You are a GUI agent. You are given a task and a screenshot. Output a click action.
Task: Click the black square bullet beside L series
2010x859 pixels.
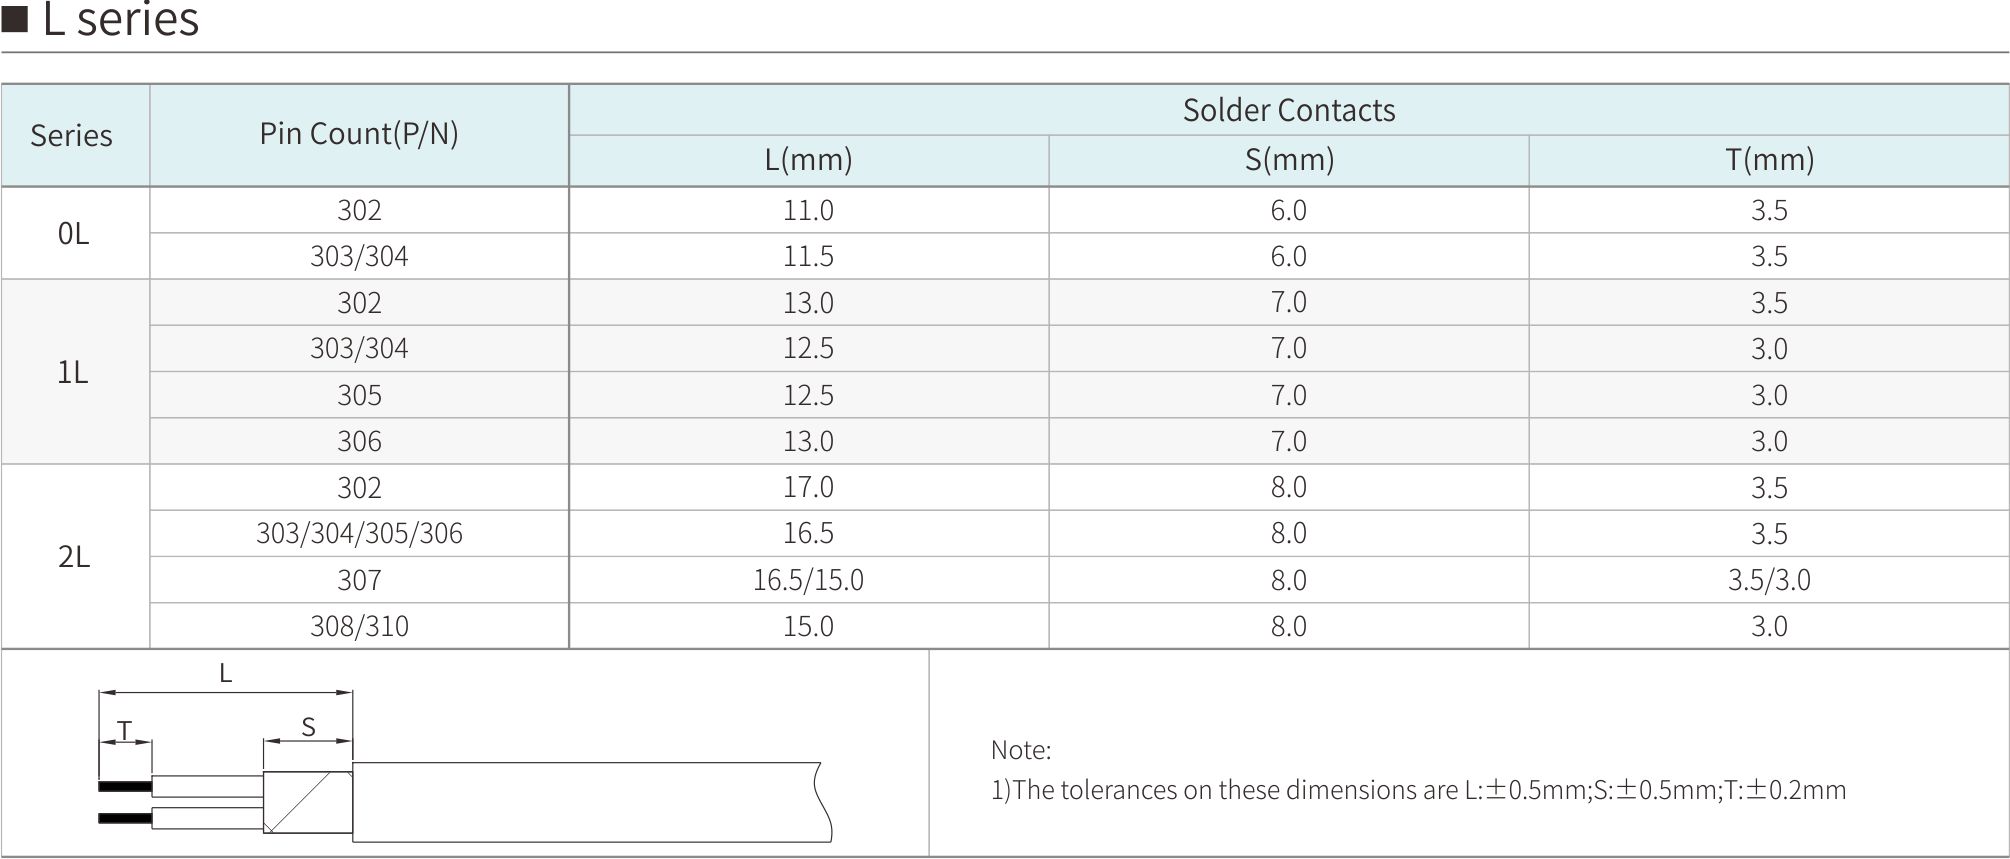tap(15, 19)
